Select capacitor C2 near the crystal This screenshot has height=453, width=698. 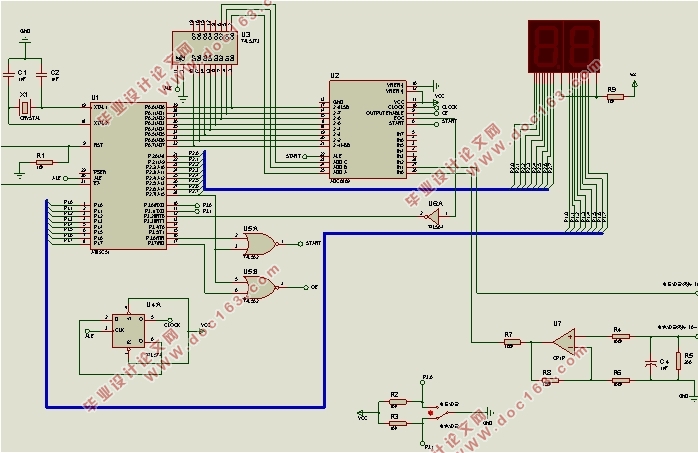click(41, 75)
